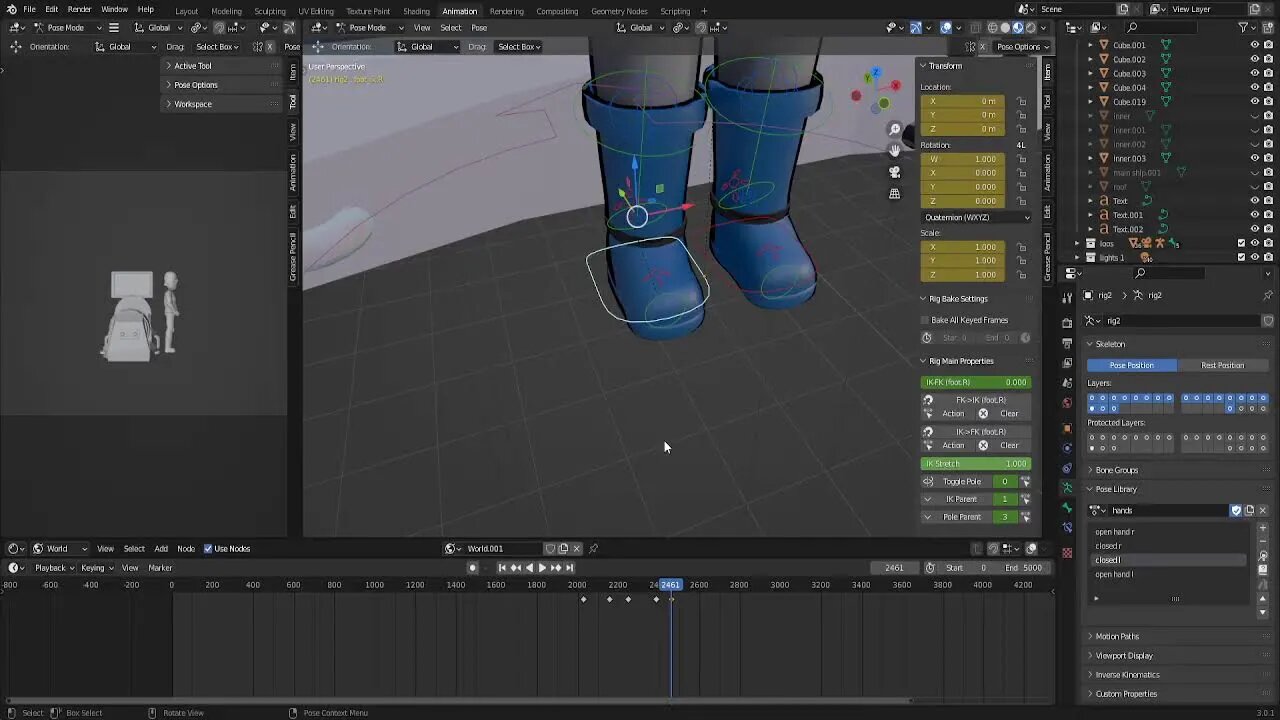Viewport: 1280px width, 720px height.
Task: Select wireframe viewport shading icon
Action: click(992, 27)
